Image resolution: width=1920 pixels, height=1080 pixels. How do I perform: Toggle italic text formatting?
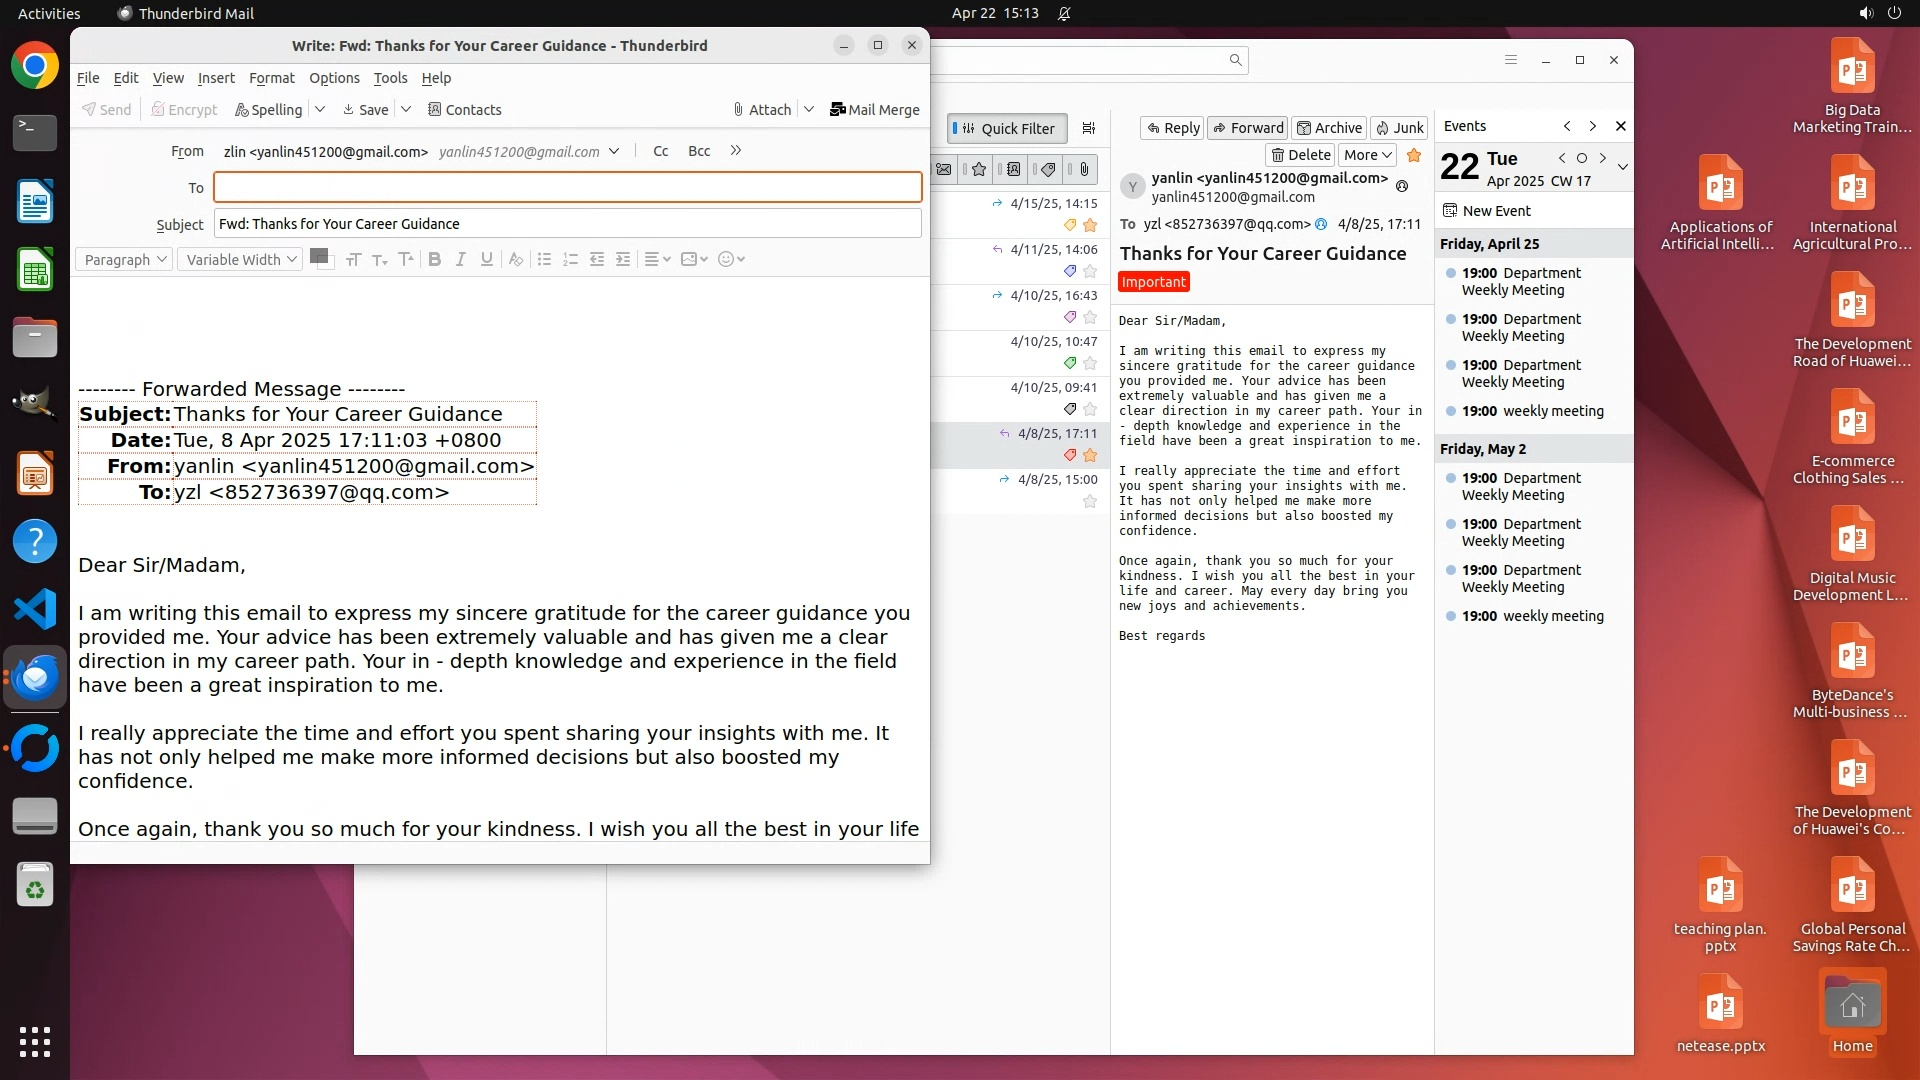[460, 259]
